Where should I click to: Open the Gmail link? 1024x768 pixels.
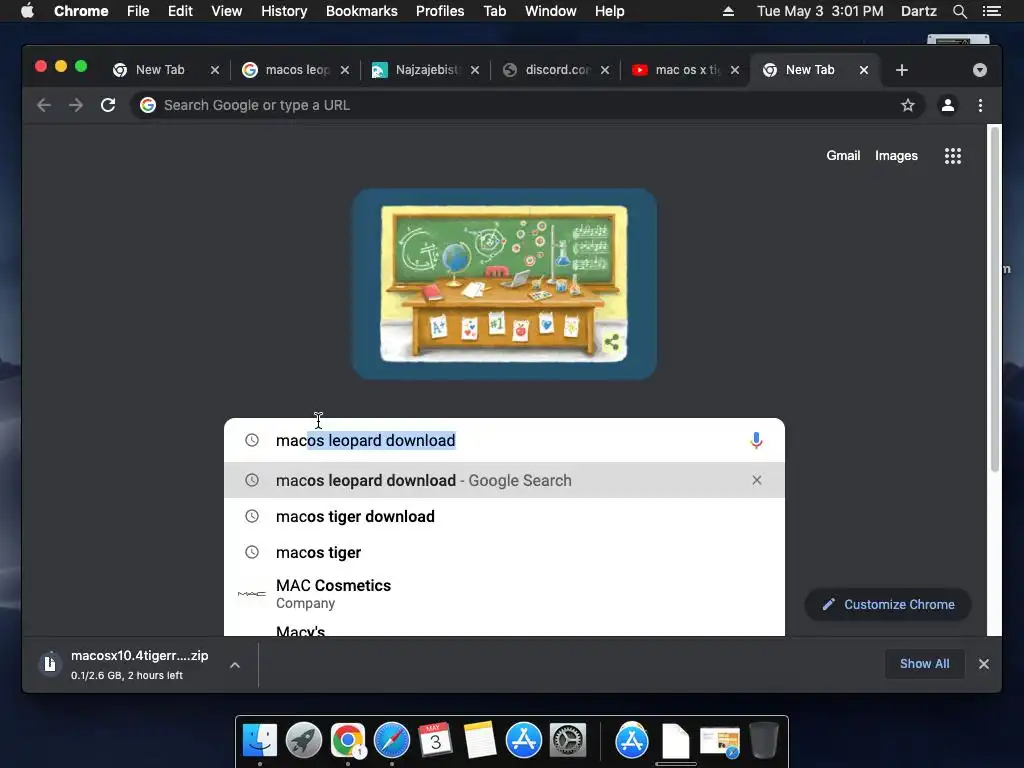tap(843, 155)
